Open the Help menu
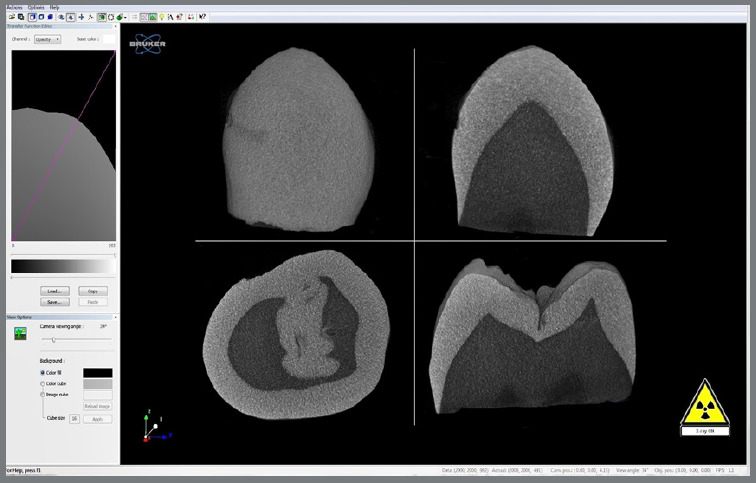This screenshot has height=483, width=756. [54, 7]
